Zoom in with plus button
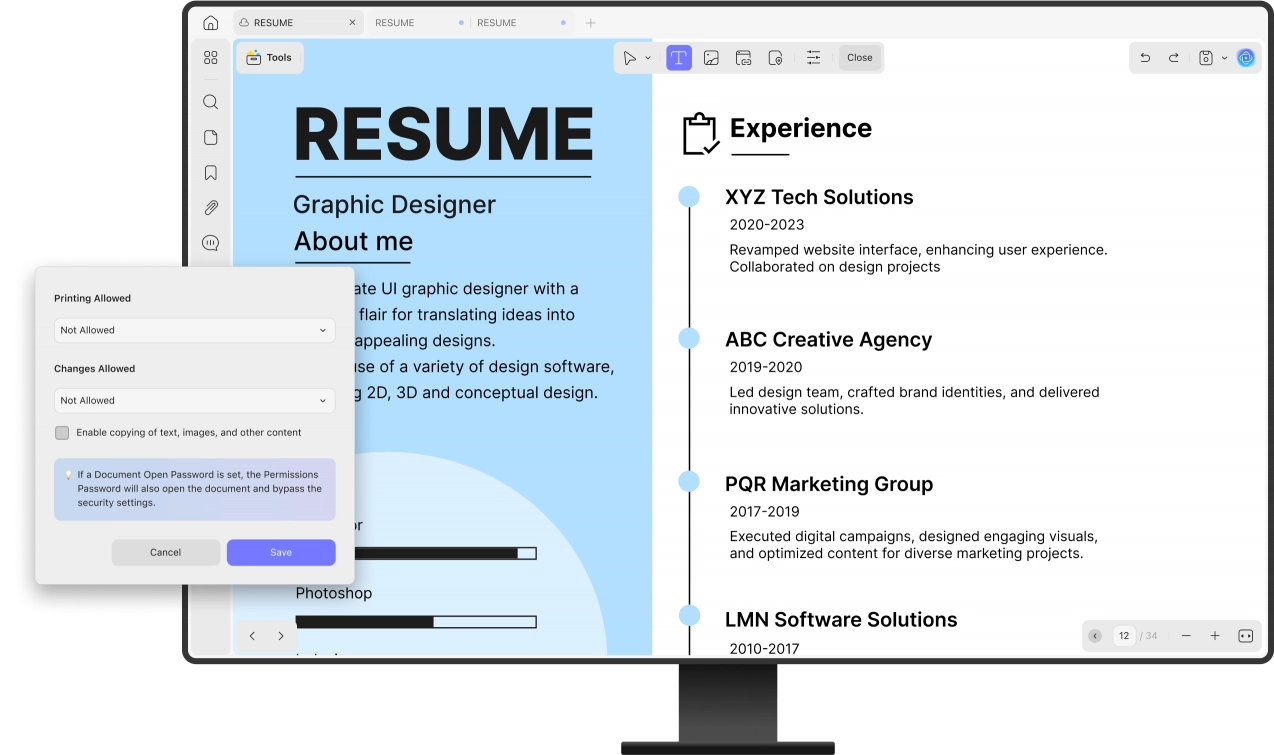 [x=1215, y=636]
